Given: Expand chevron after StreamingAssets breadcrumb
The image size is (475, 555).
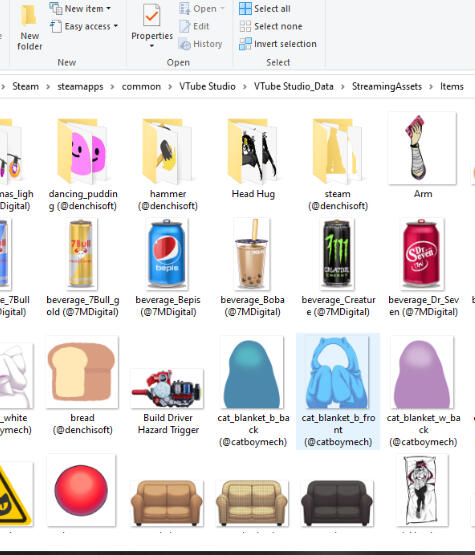Looking at the screenshot, I should (431, 87).
